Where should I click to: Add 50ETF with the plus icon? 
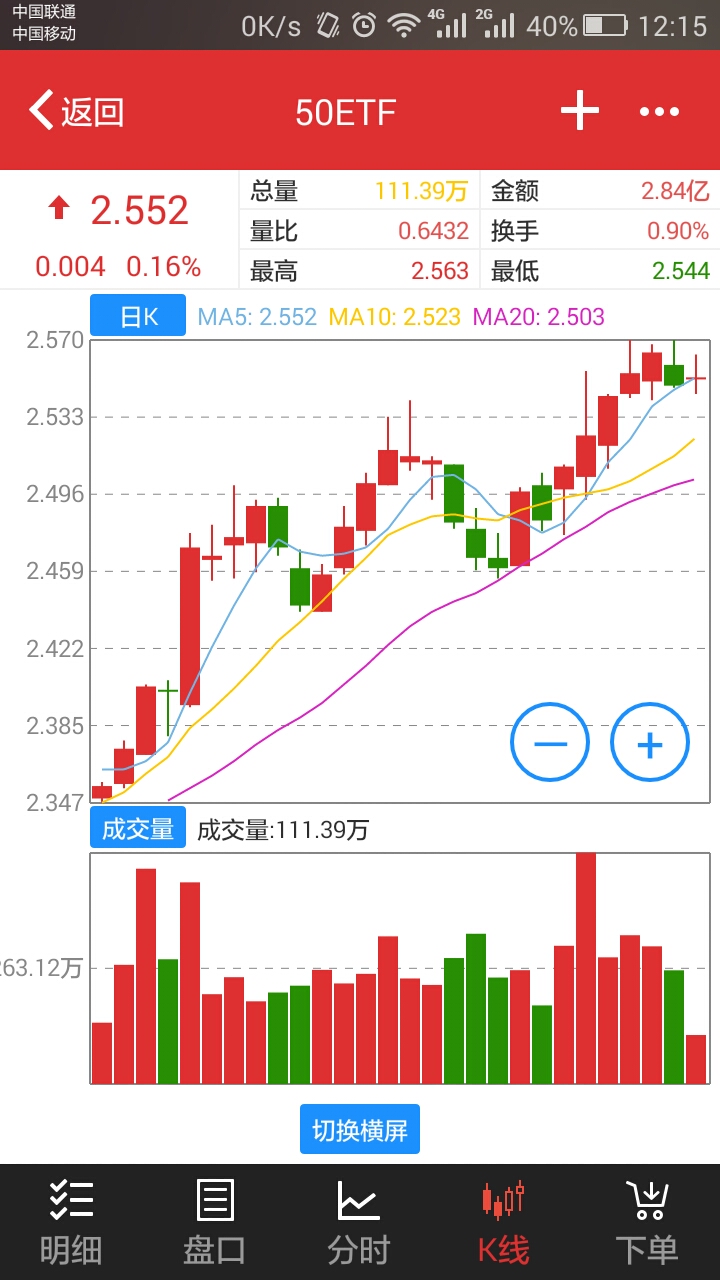pyautogui.click(x=579, y=111)
